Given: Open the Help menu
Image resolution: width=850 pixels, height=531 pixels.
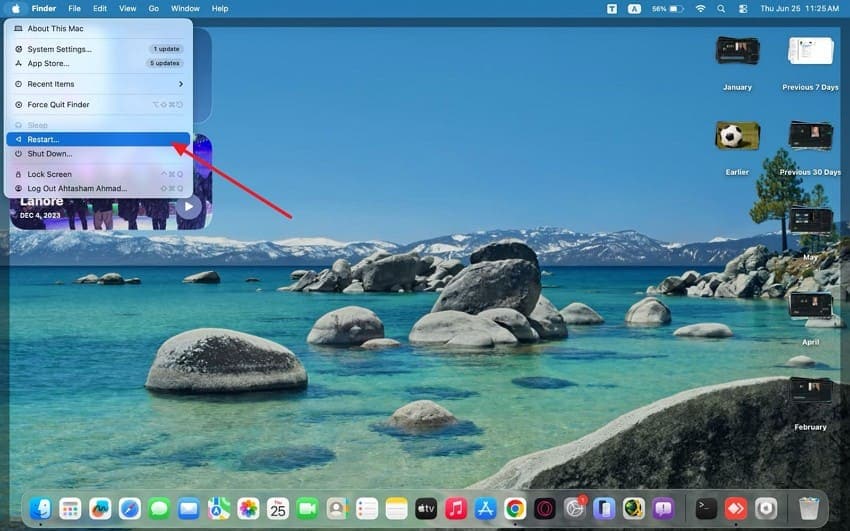Looking at the screenshot, I should tap(220, 9).
